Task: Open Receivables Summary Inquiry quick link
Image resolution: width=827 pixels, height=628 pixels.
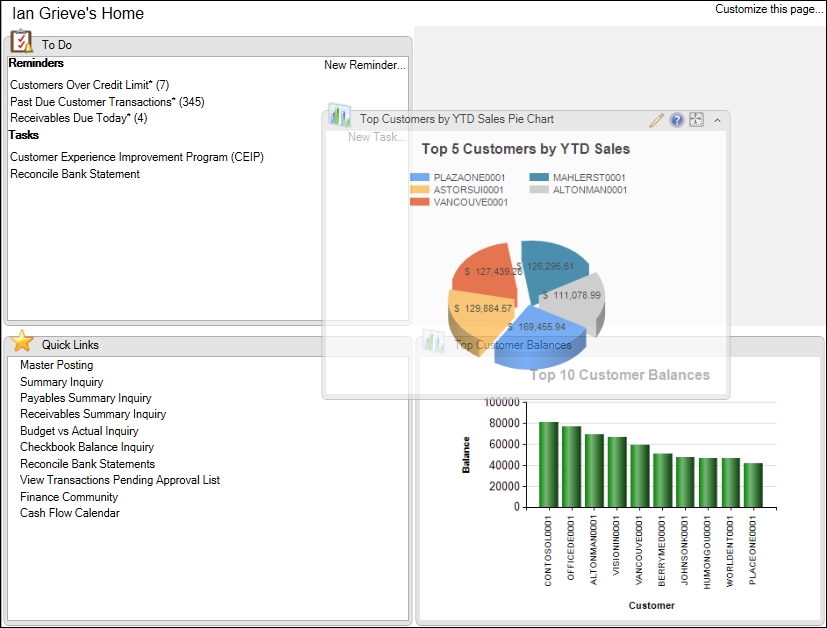Action: pos(93,414)
